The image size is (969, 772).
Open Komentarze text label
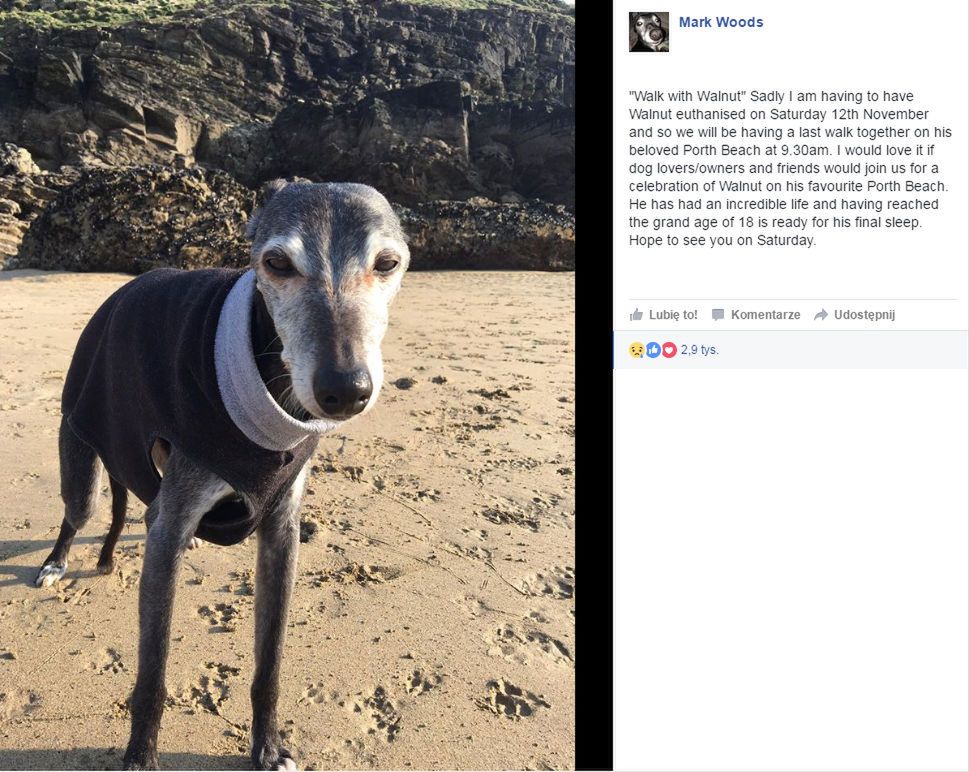(765, 315)
